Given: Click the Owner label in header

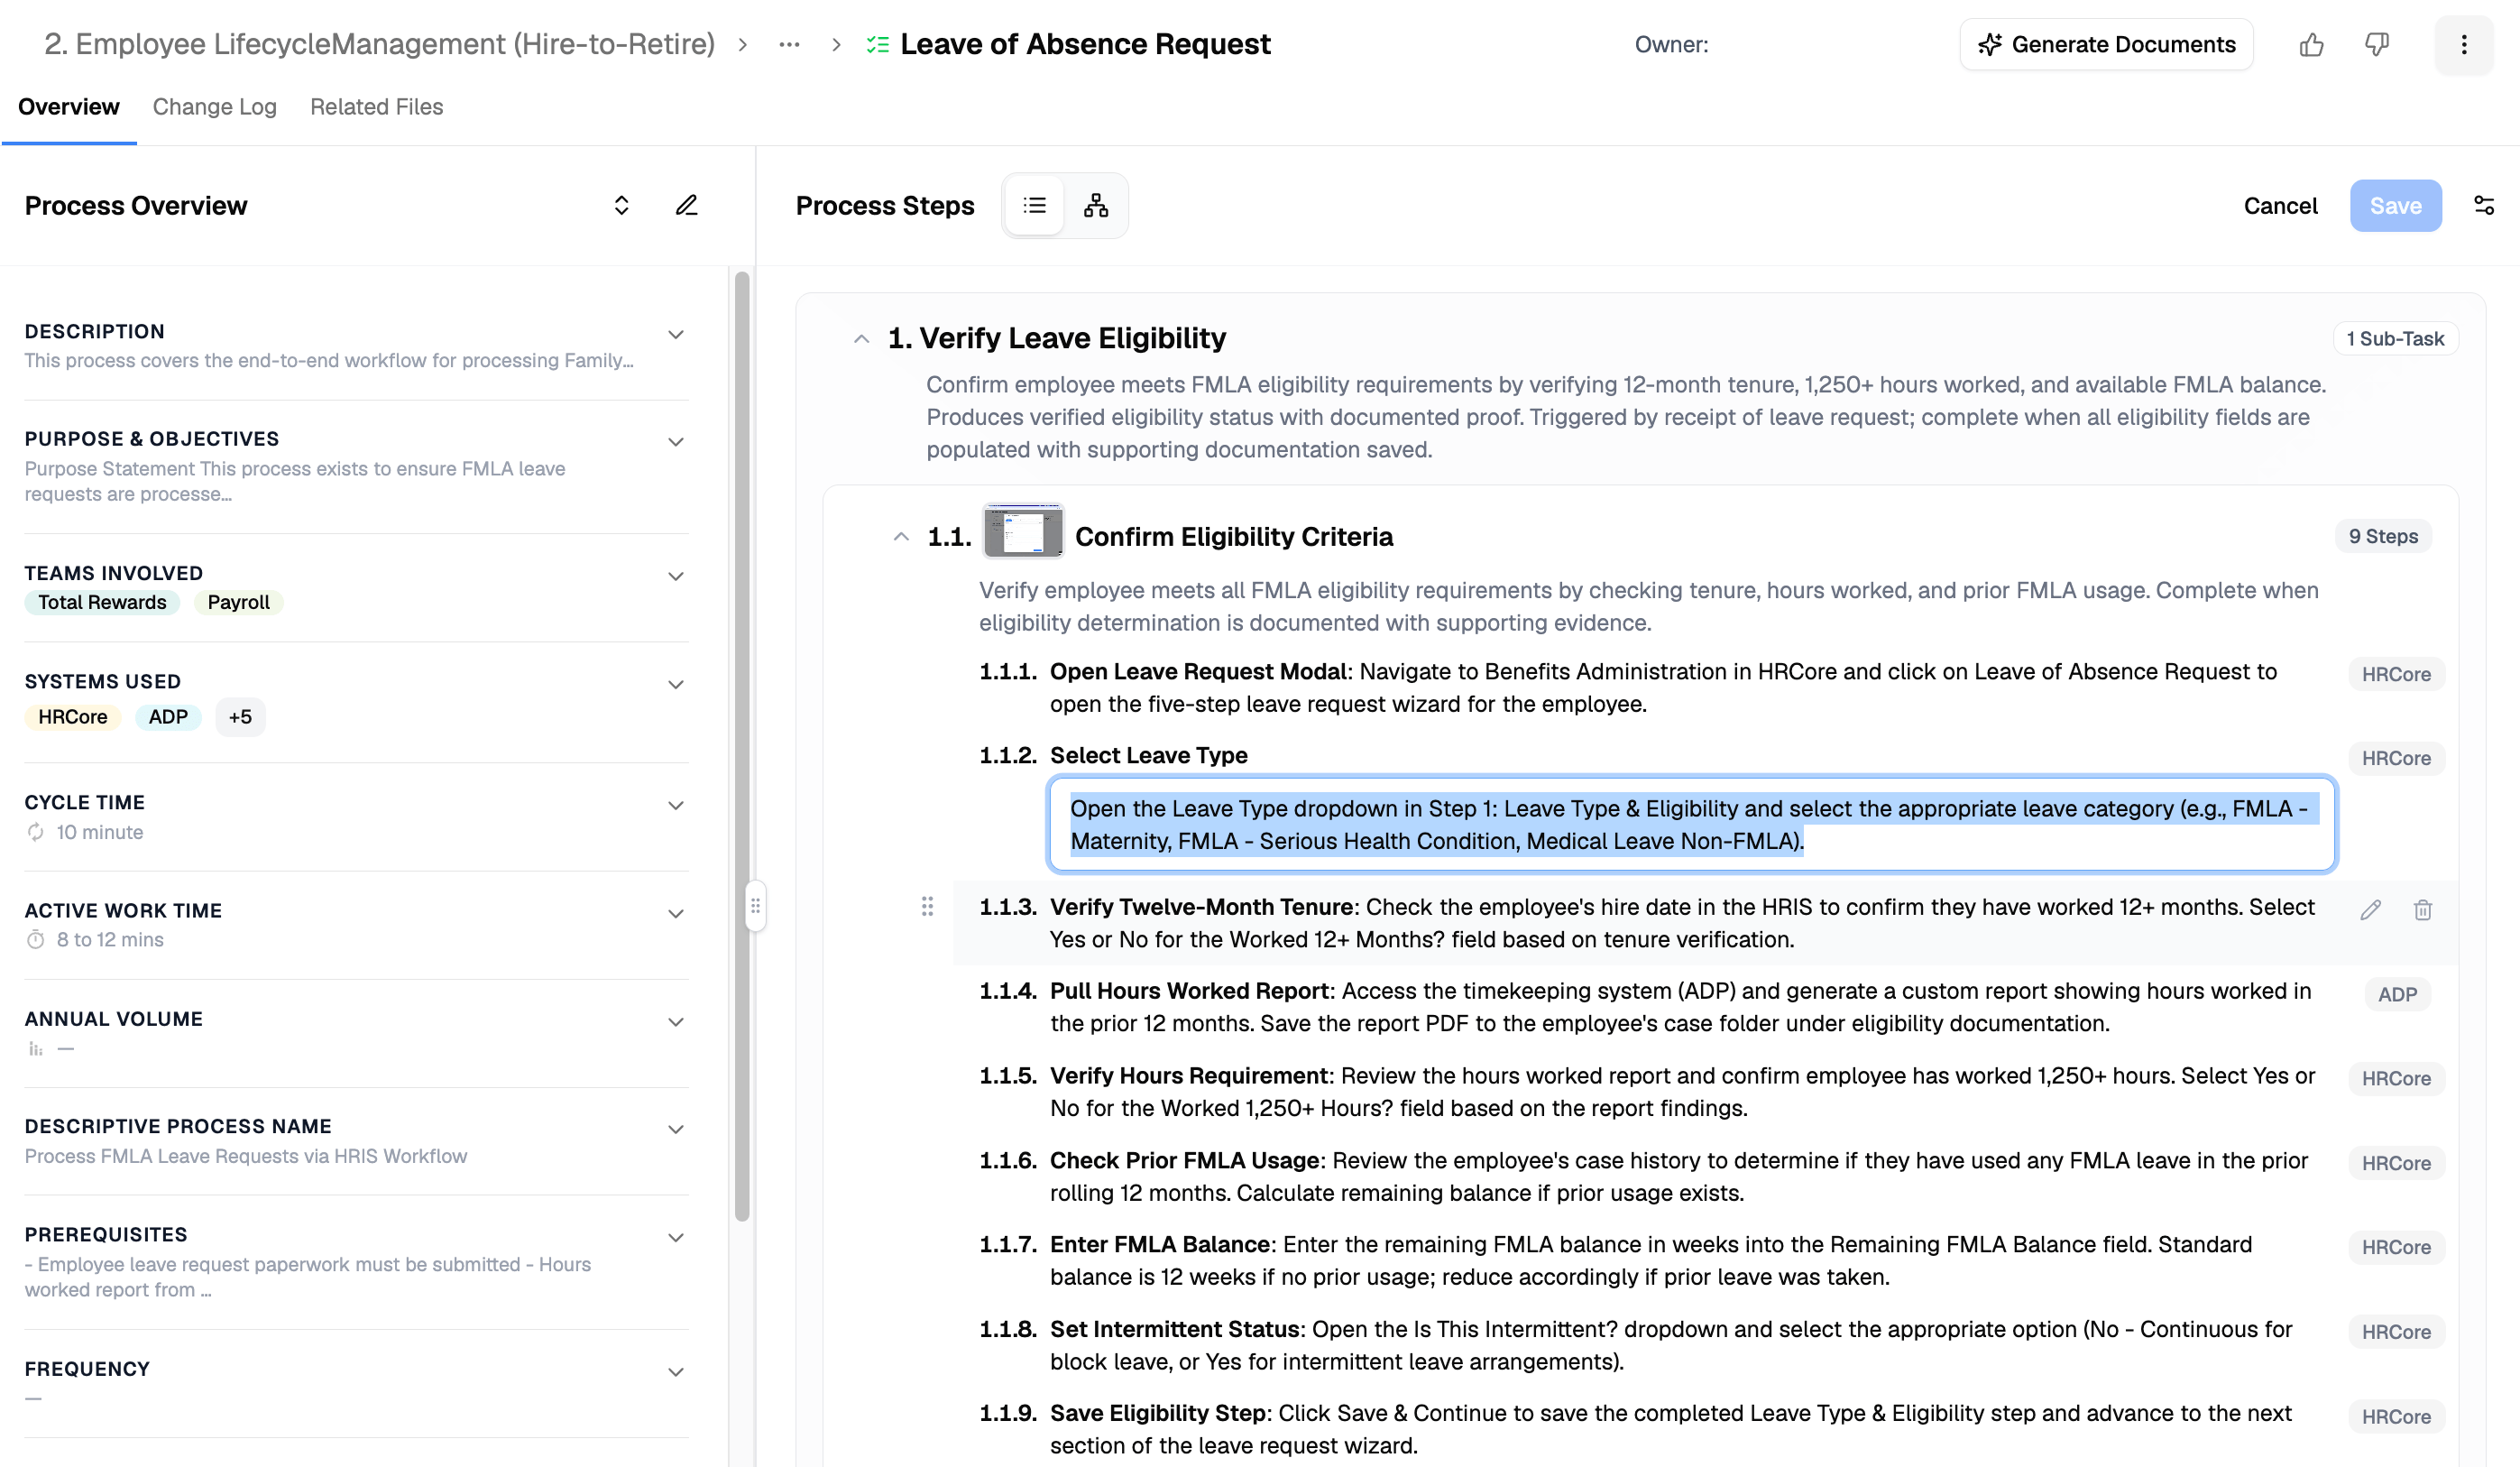Looking at the screenshot, I should 1671,44.
